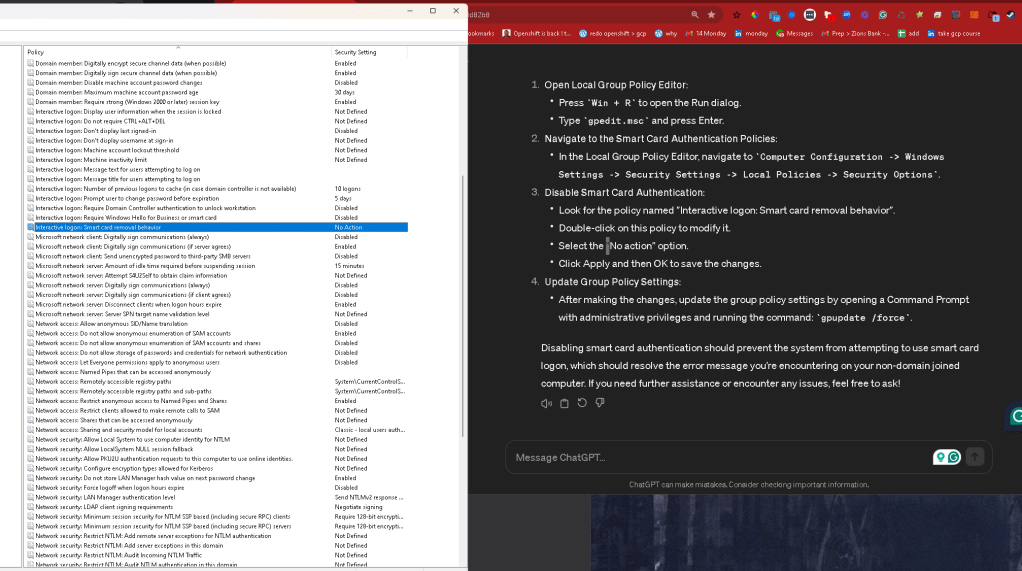Click the '15 minutes' security setting value
The image size is (1022, 571).
[x=349, y=266]
